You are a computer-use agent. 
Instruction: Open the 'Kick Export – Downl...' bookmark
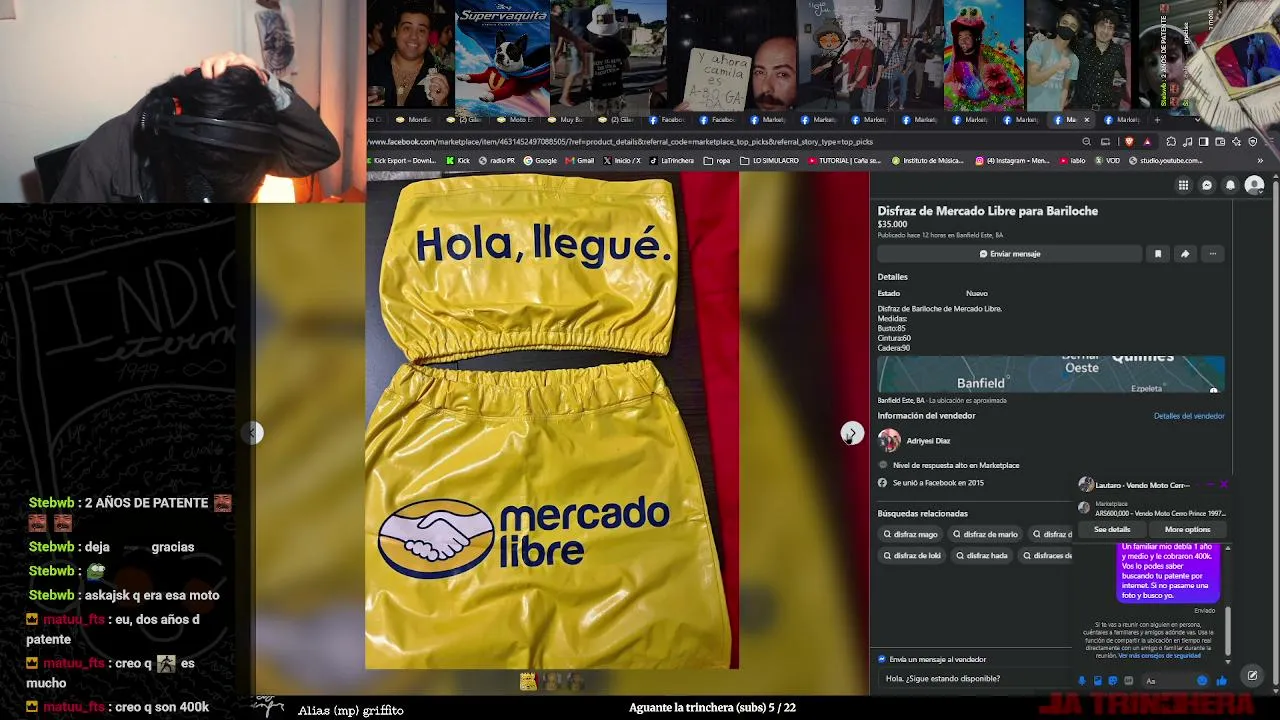coord(403,160)
